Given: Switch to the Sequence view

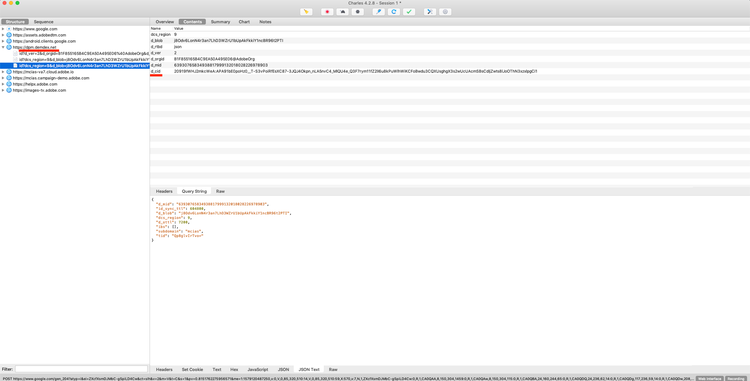Looking at the screenshot, I should coord(44,22).
